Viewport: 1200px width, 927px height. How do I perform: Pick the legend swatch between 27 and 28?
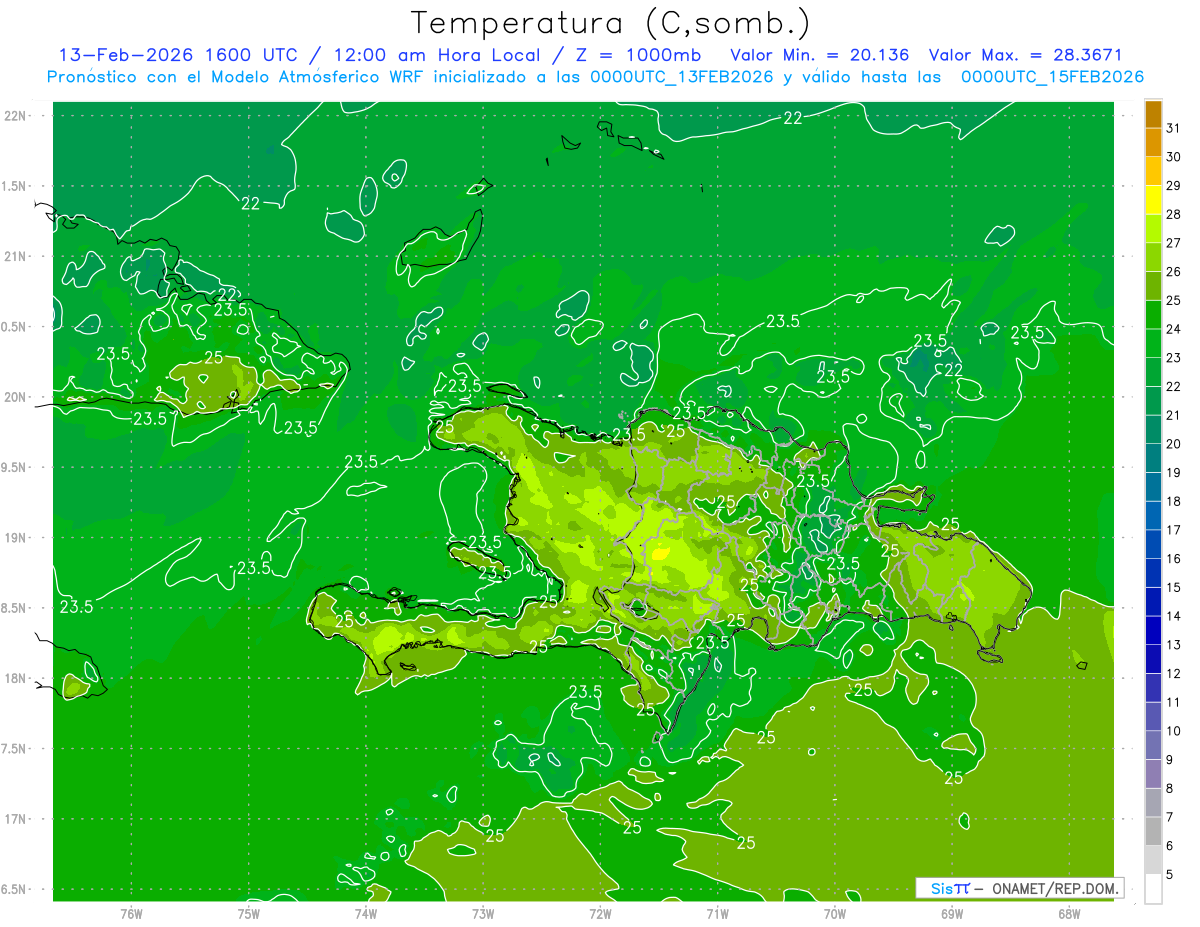tap(1153, 229)
